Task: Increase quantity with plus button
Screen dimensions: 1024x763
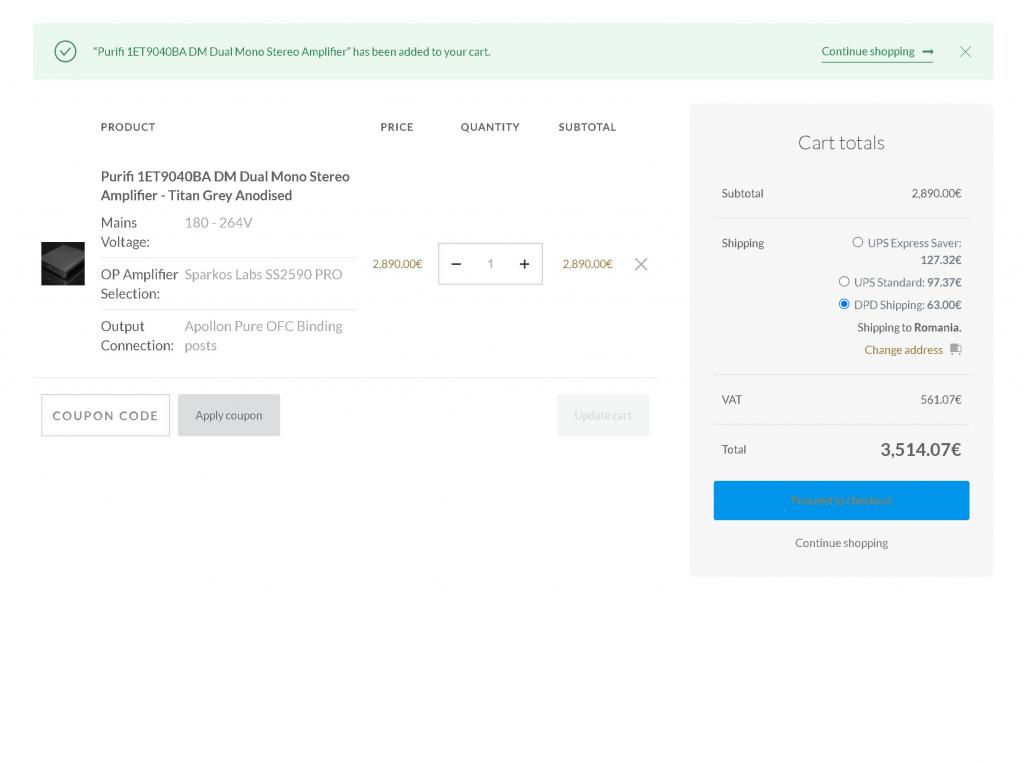Action: pyautogui.click(x=524, y=264)
